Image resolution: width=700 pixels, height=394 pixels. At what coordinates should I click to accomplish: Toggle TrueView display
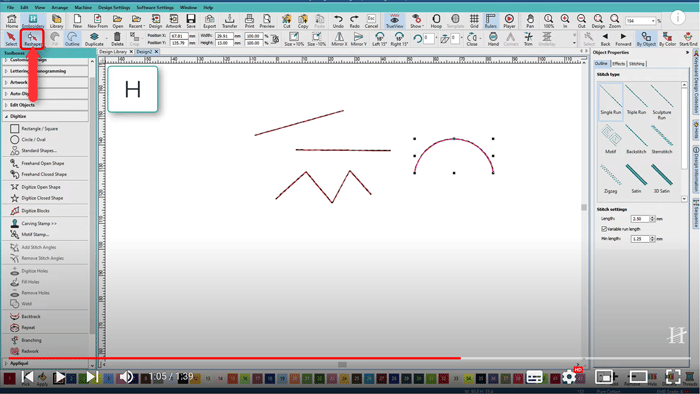(394, 21)
